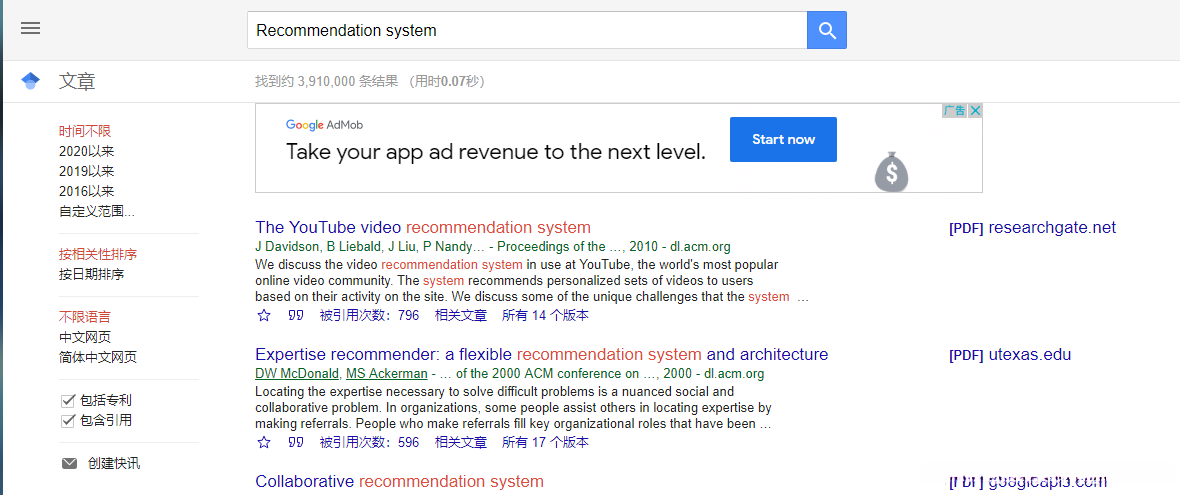Open Expertise recommender article title
This screenshot has width=1180, height=495.
point(542,354)
